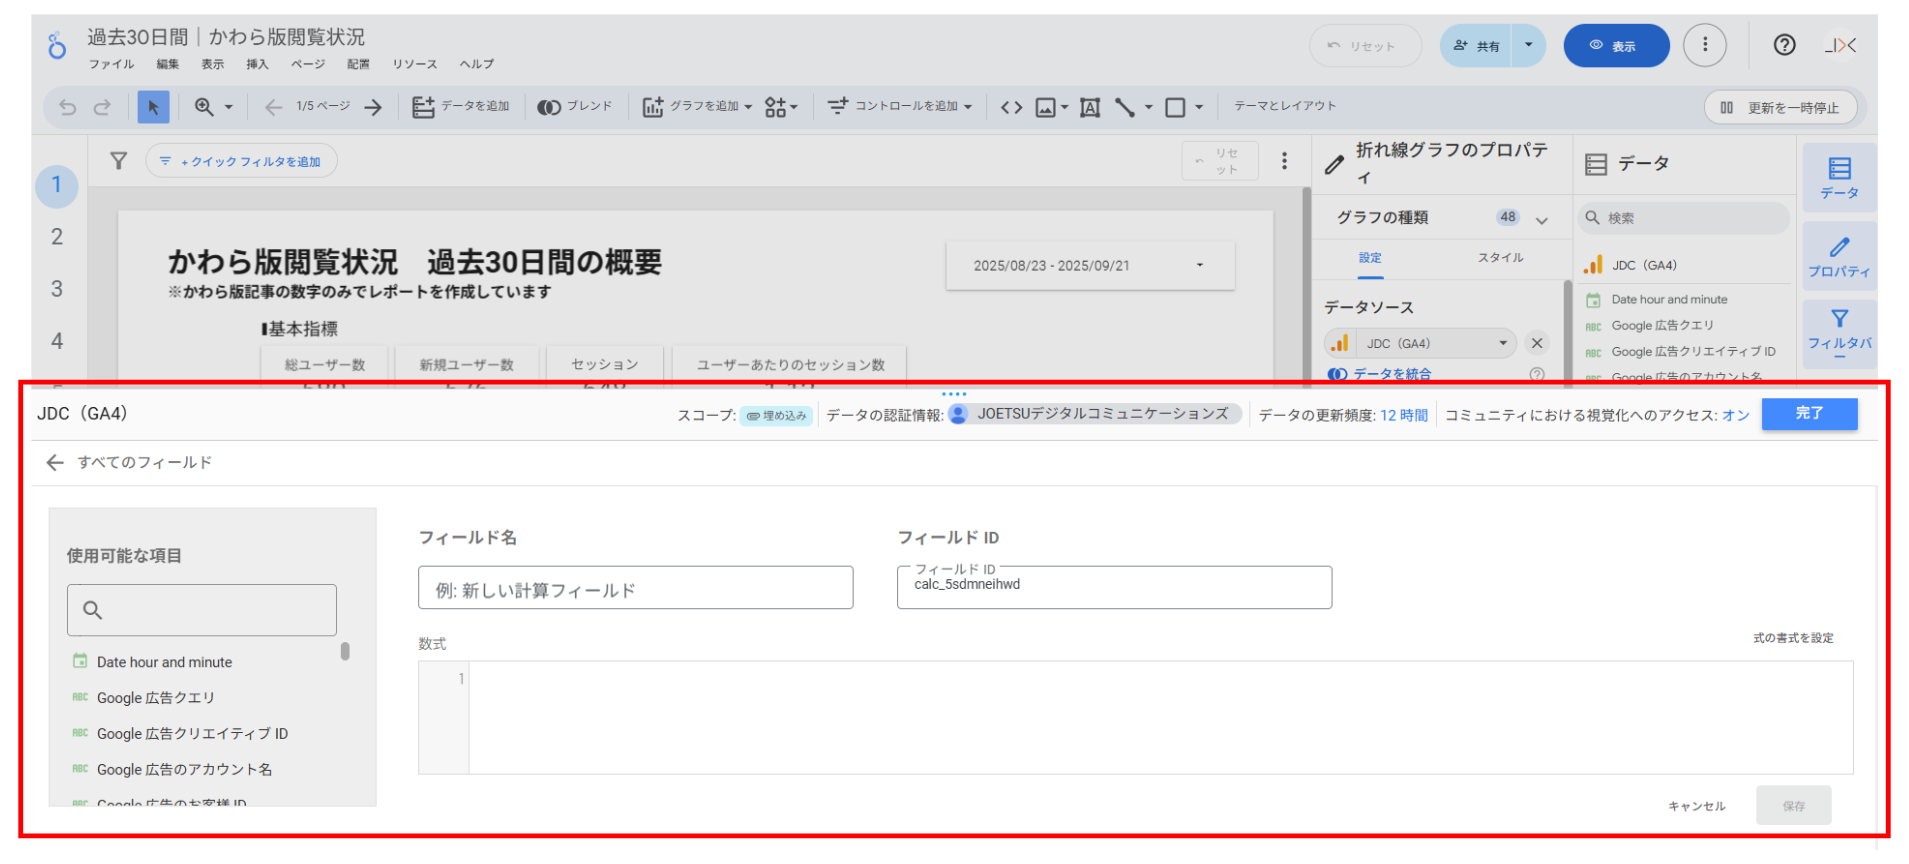Click the undo arrow in toolbar

(68, 107)
